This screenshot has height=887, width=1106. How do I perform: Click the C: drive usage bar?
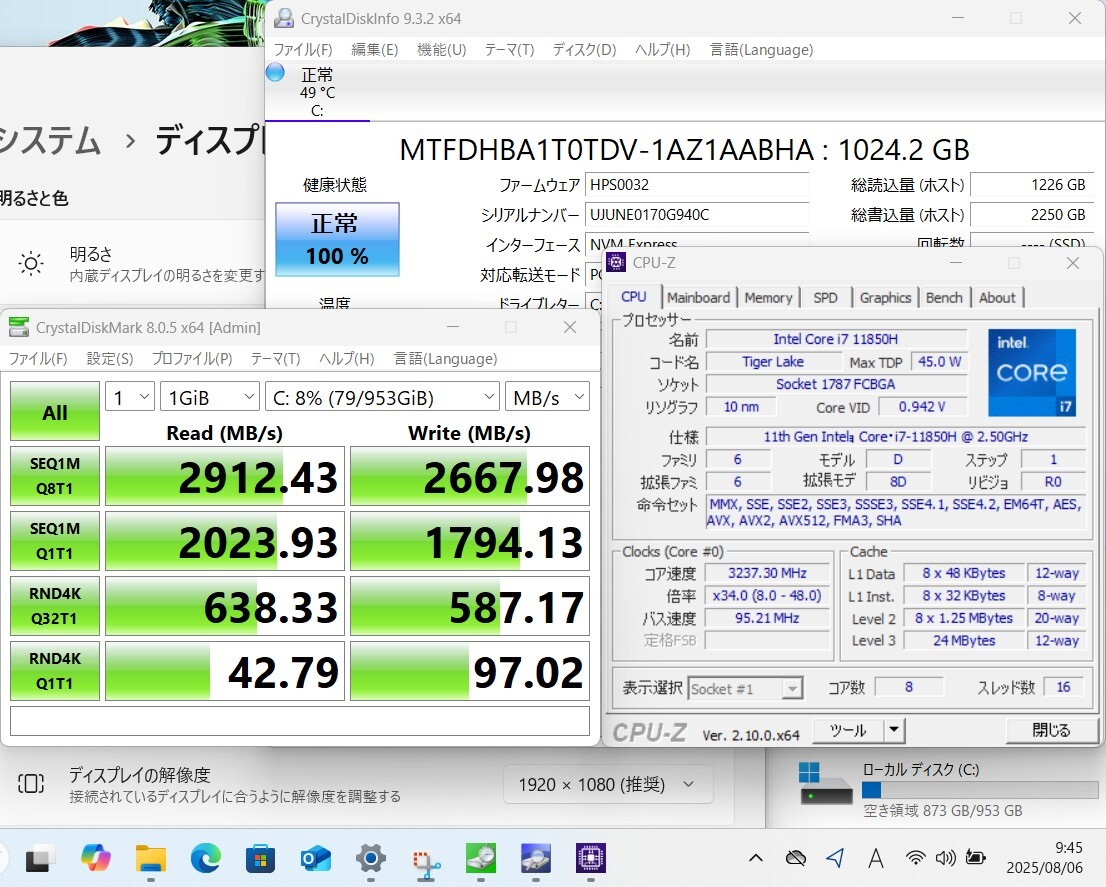(x=980, y=790)
